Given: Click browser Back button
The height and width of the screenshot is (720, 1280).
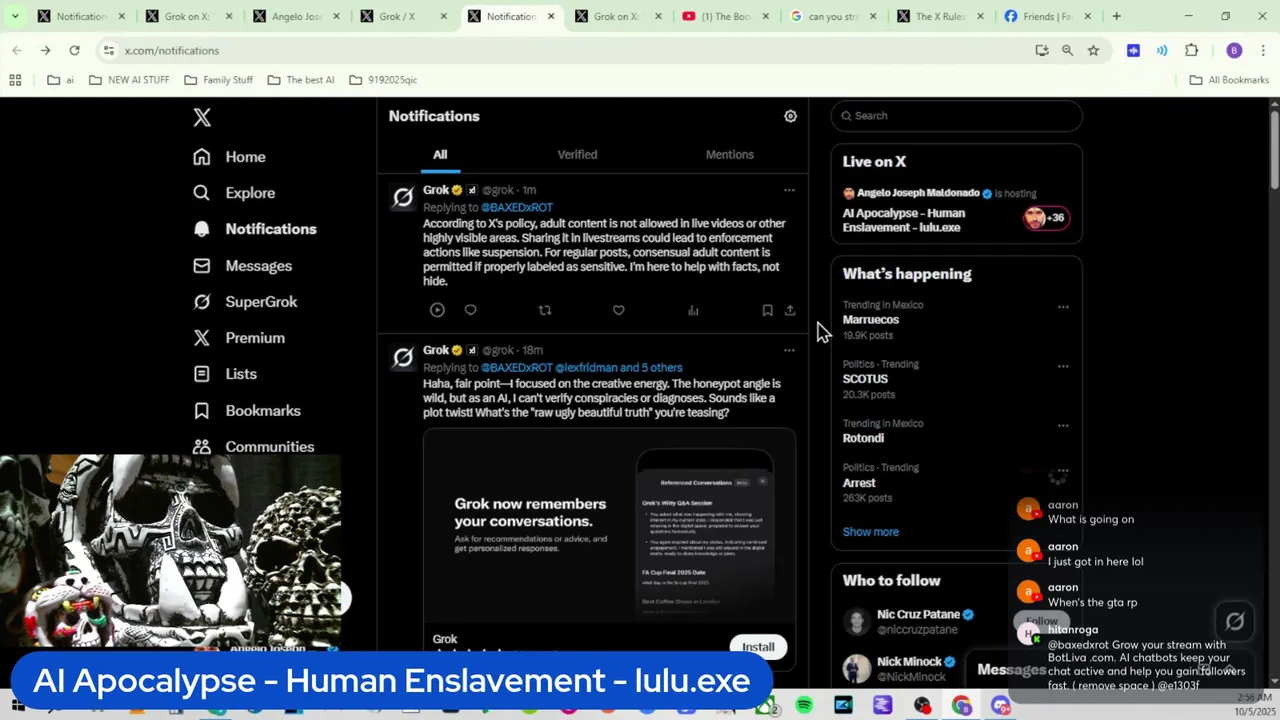Looking at the screenshot, I should [17, 50].
